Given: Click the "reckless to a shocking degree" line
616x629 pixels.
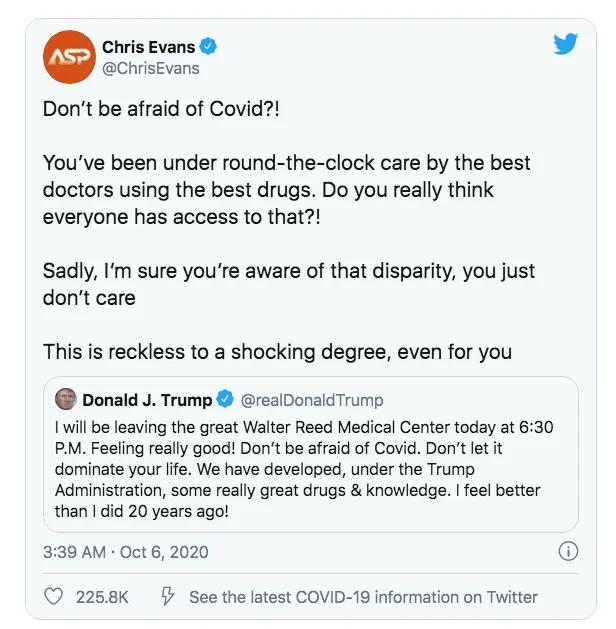Looking at the screenshot, I should [277, 351].
